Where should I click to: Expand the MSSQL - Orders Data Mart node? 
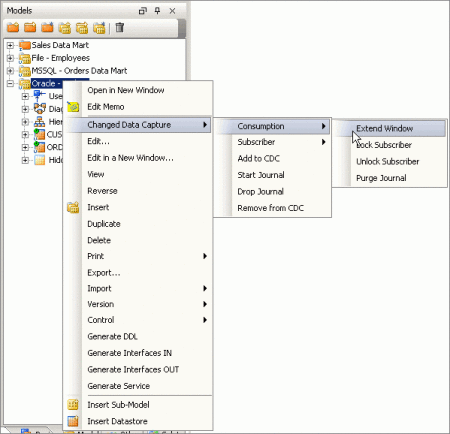10,71
